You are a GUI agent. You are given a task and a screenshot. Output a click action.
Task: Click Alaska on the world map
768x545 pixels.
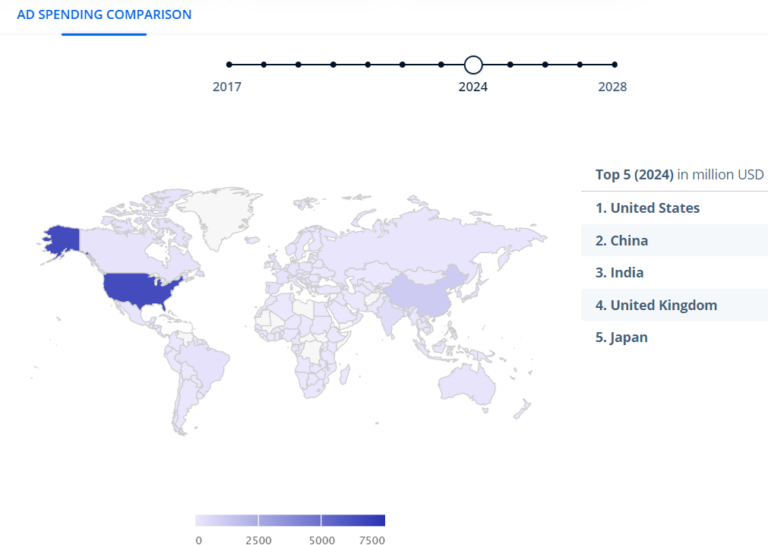62,238
